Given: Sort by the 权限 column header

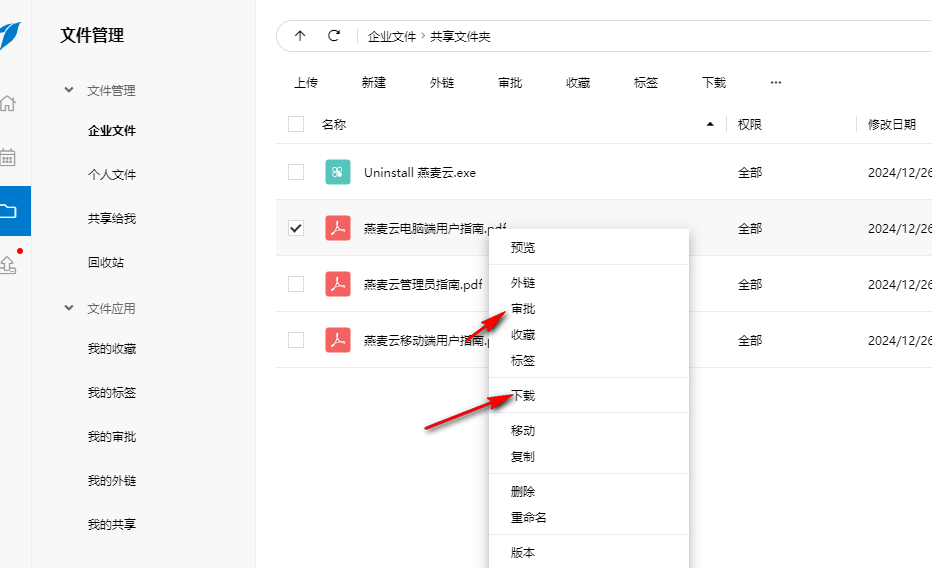Looking at the screenshot, I should pos(750,124).
